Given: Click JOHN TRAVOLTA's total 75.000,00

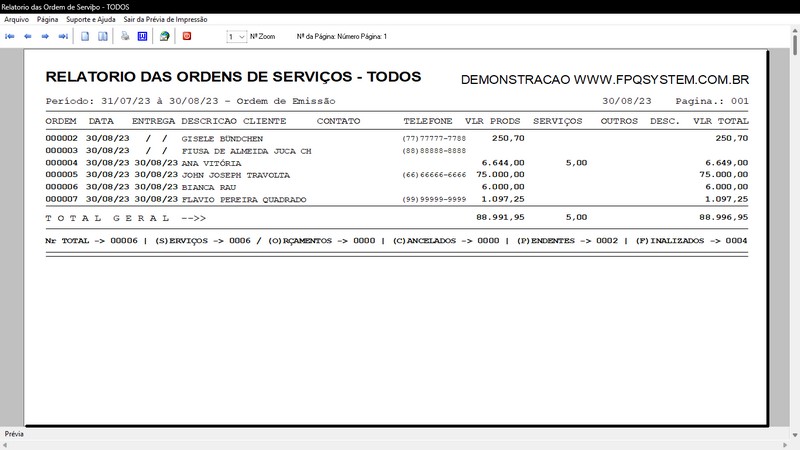Looking at the screenshot, I should (723, 174).
